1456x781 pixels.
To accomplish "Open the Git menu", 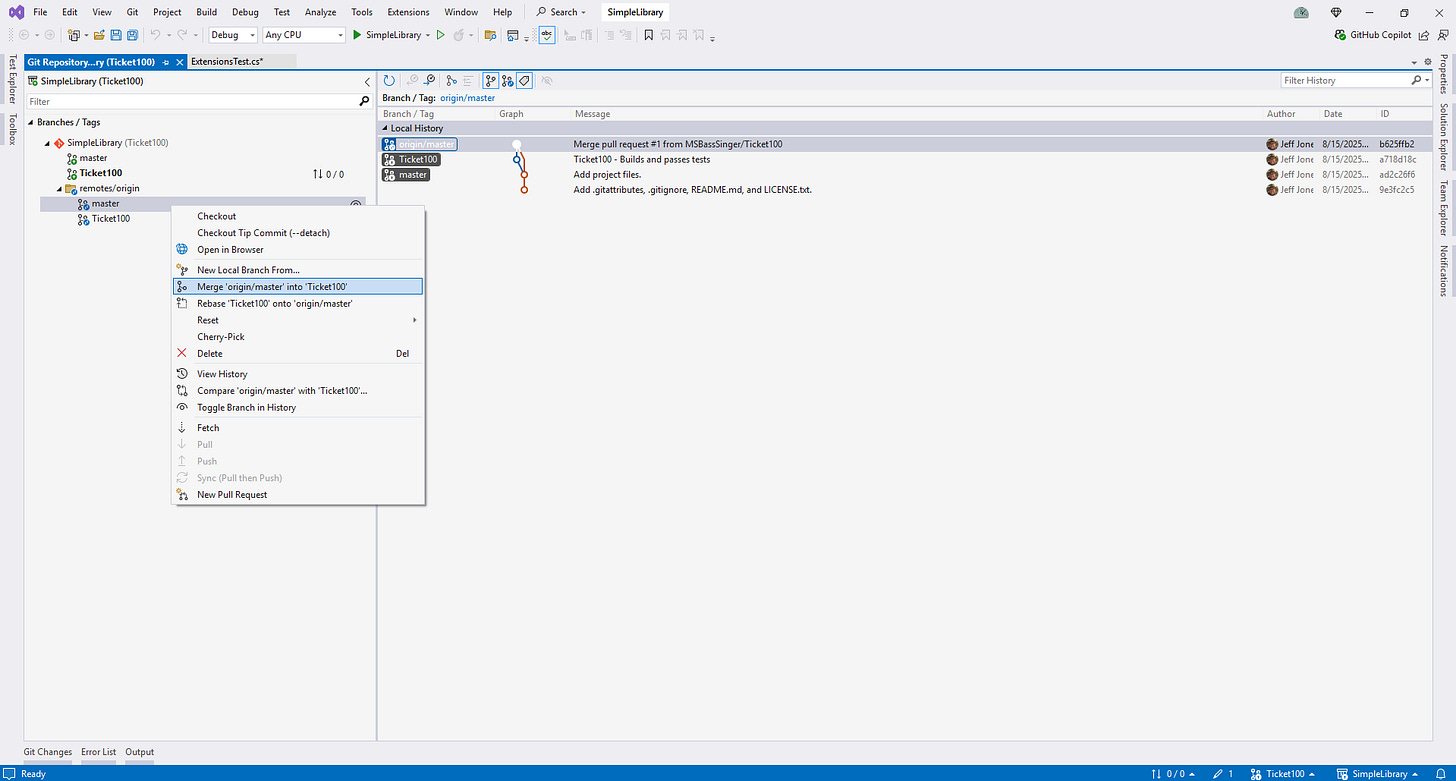I will [132, 12].
